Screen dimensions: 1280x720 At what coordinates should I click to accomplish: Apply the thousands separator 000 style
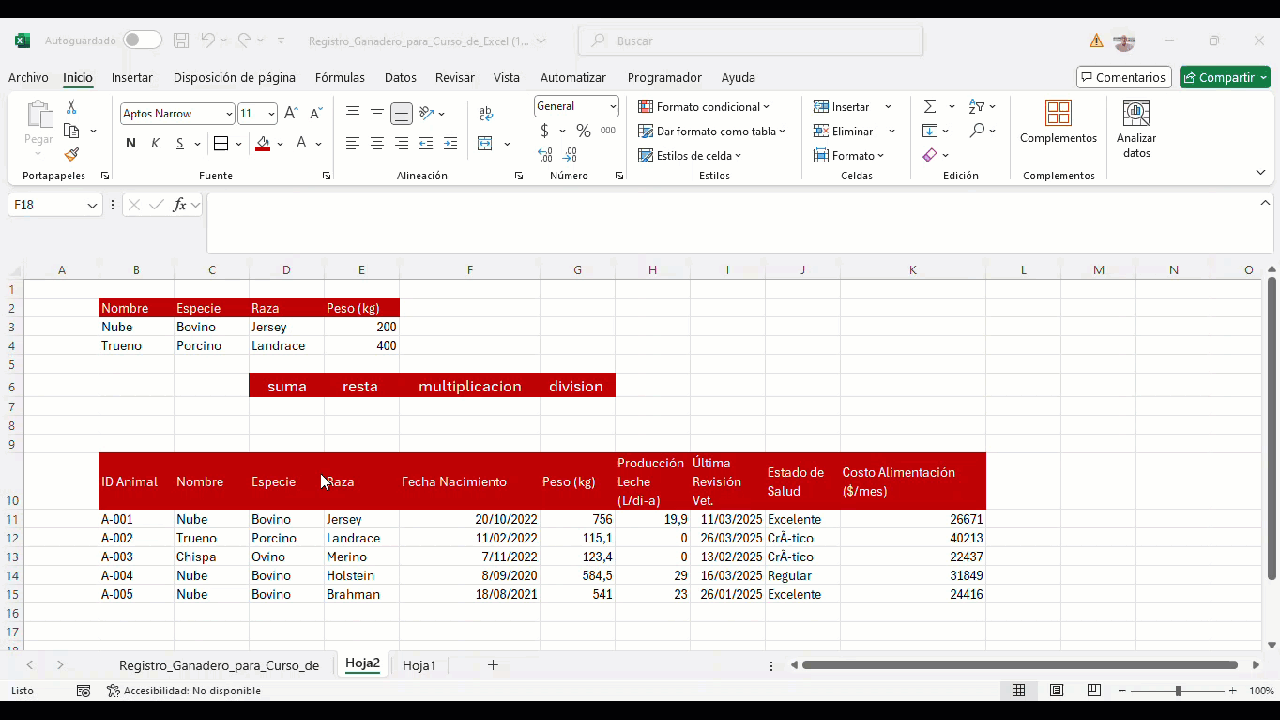pos(608,131)
